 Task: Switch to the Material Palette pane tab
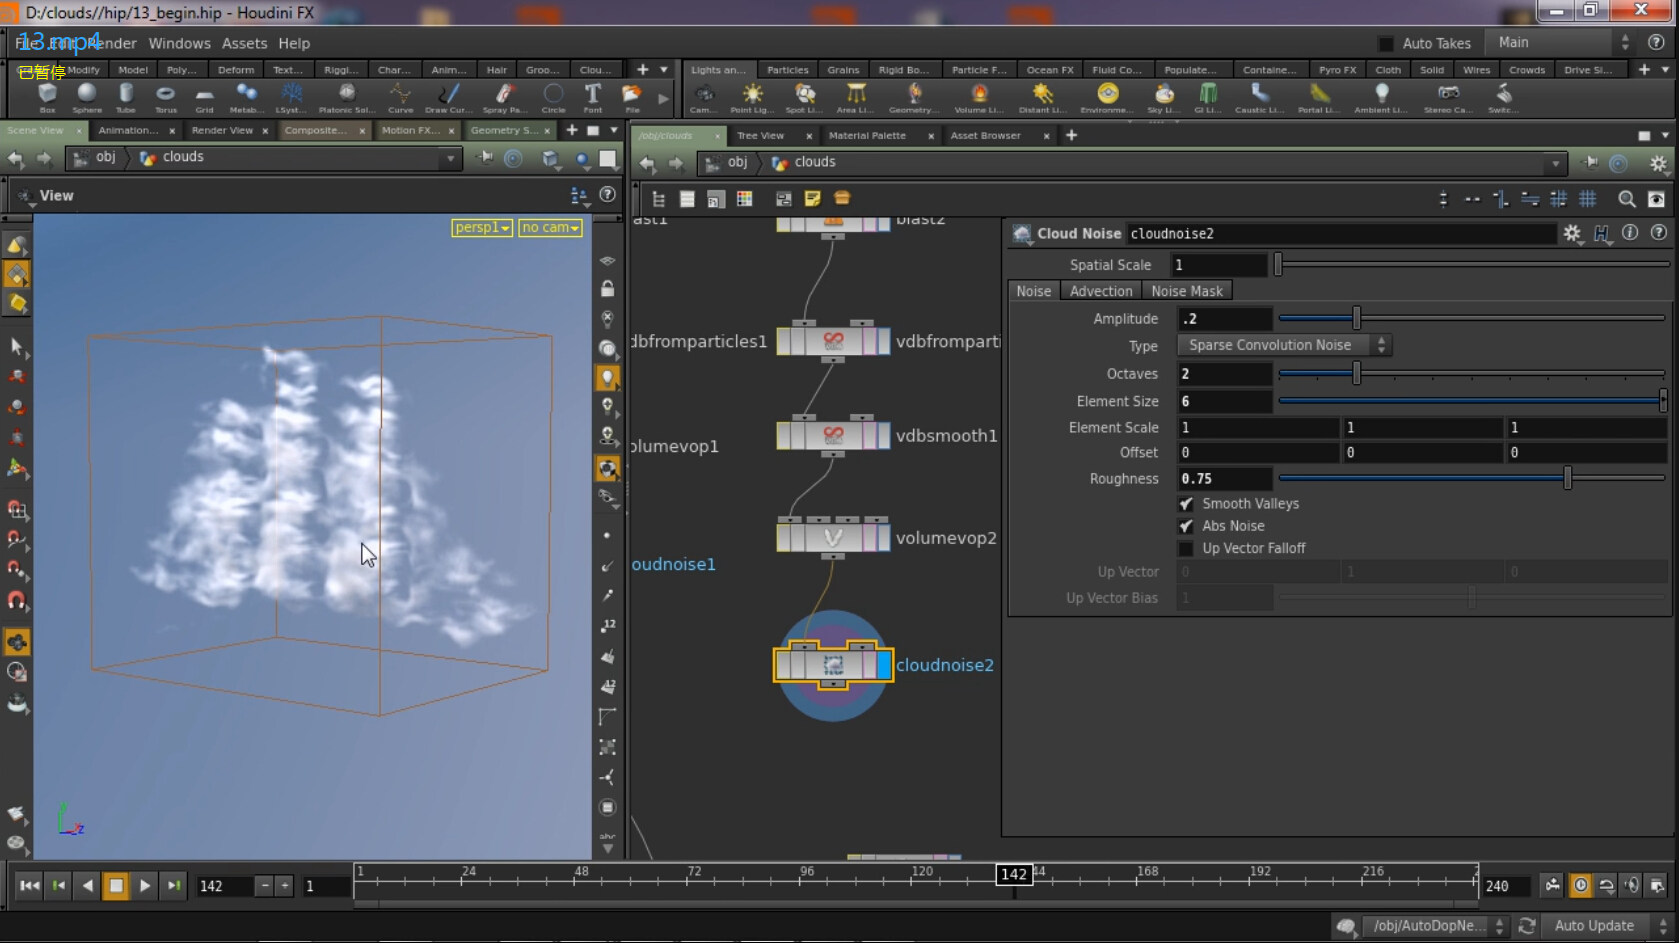click(867, 135)
